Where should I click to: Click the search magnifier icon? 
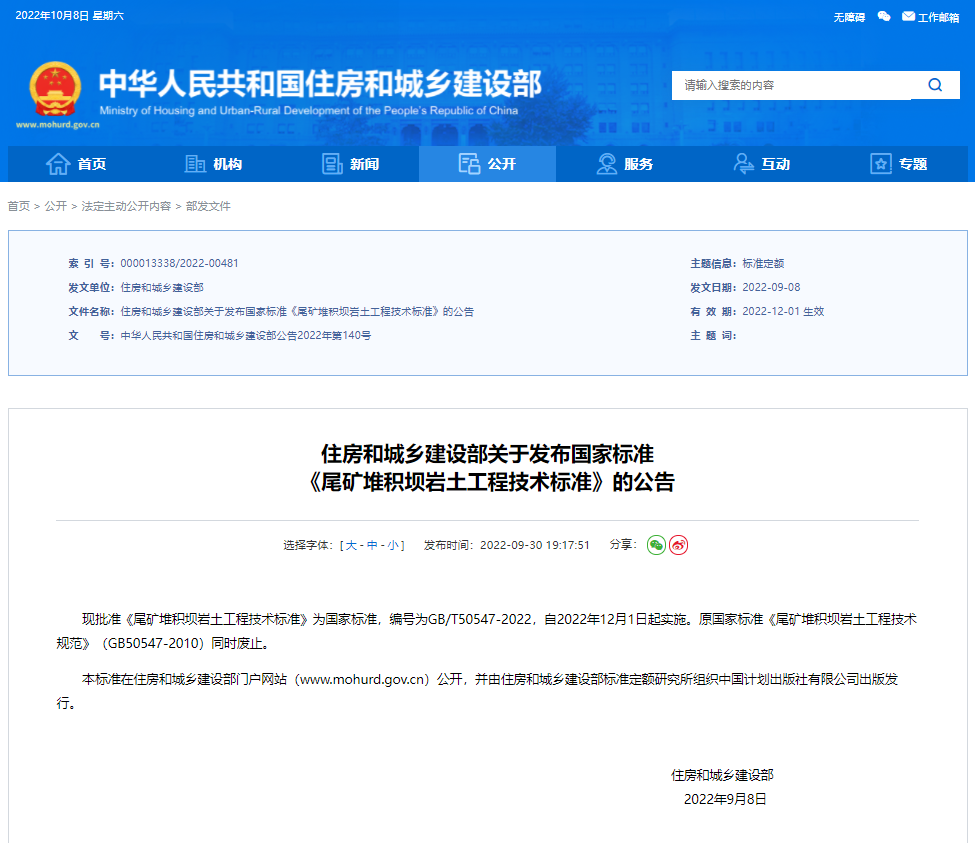point(935,85)
